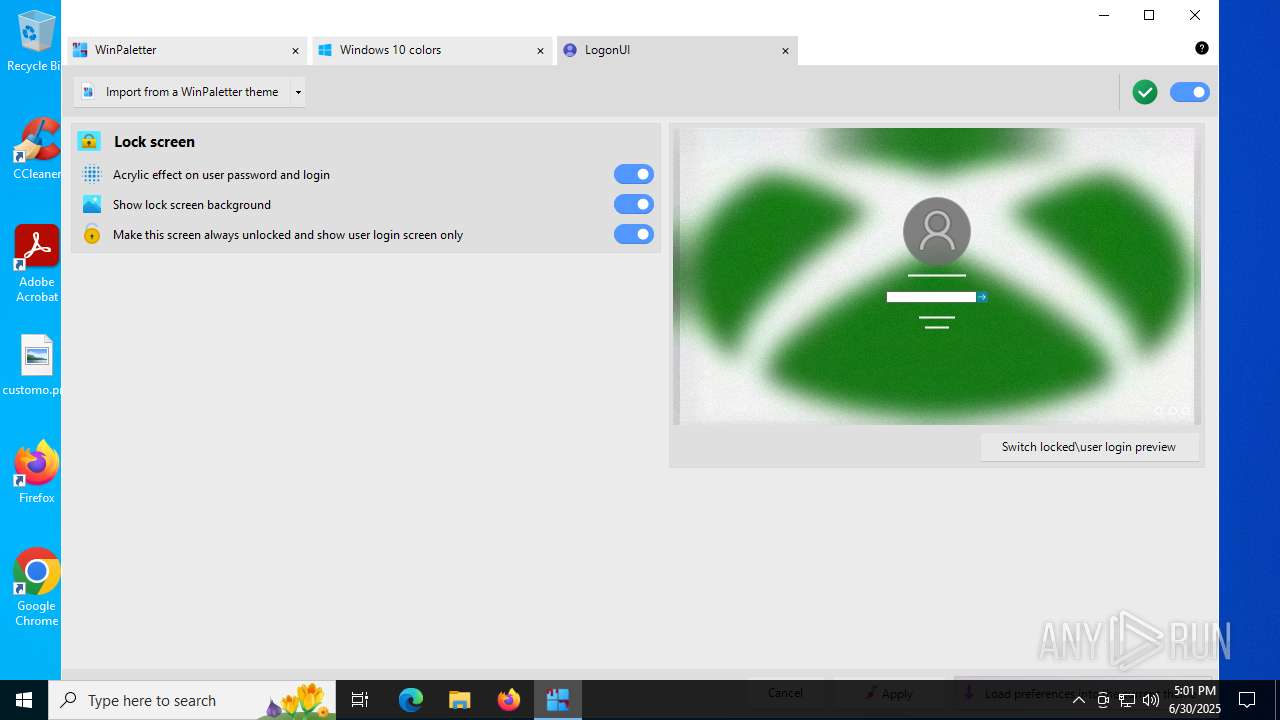The image size is (1280, 720).
Task: Maximize the WinPaletter window
Action: 1149,15
